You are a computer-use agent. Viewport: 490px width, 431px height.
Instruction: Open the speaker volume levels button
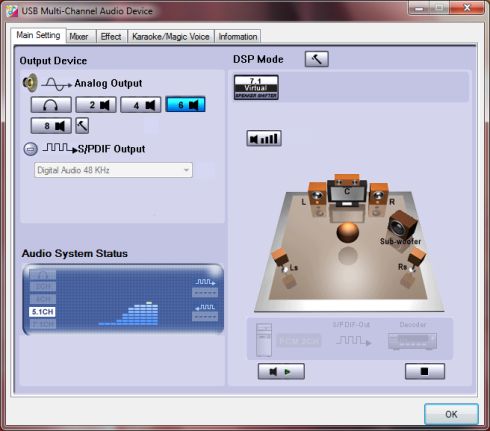[x=264, y=138]
